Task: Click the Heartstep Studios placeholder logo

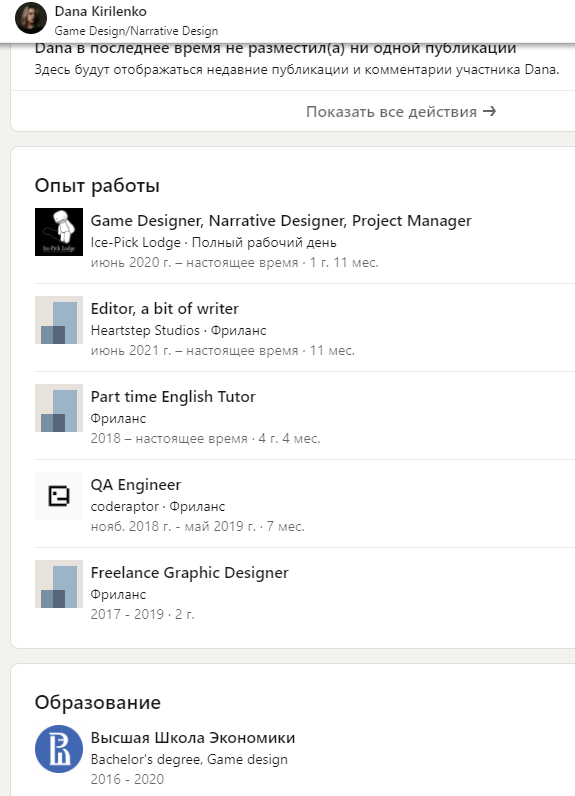Action: click(59, 320)
